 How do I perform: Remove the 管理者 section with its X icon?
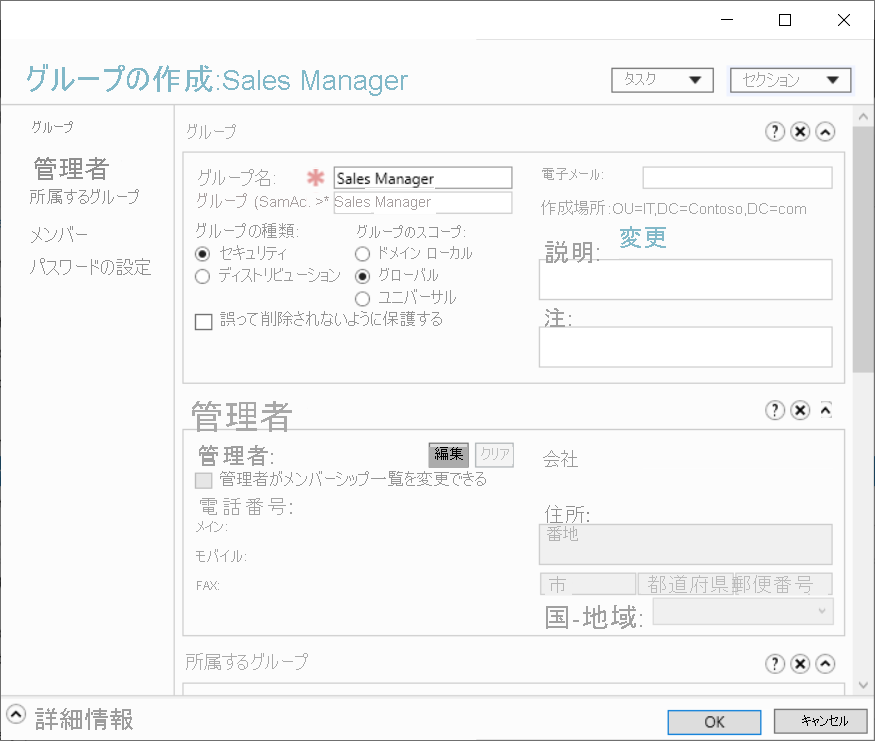click(799, 410)
